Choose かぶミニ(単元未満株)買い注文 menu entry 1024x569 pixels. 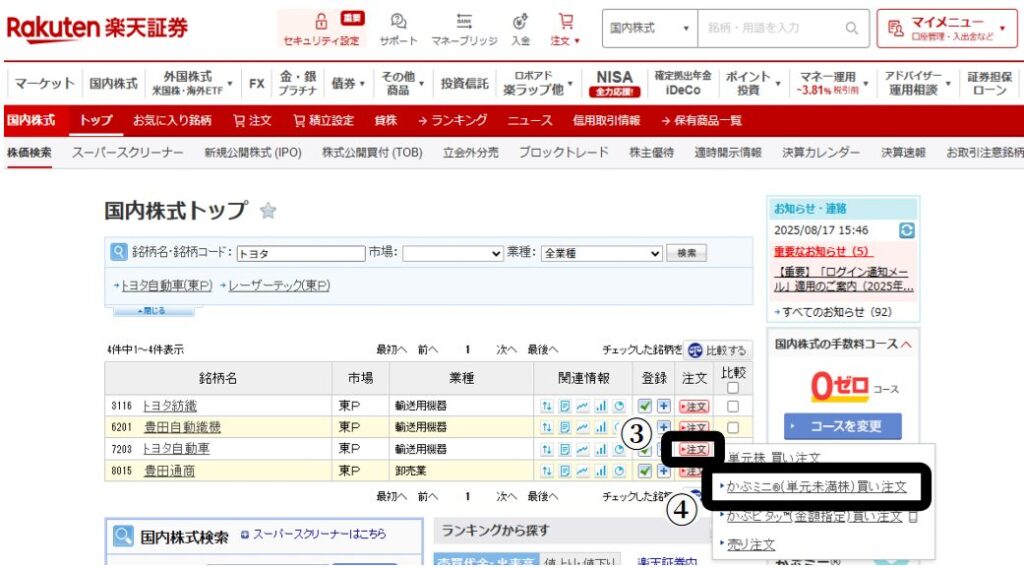[x=816, y=487]
